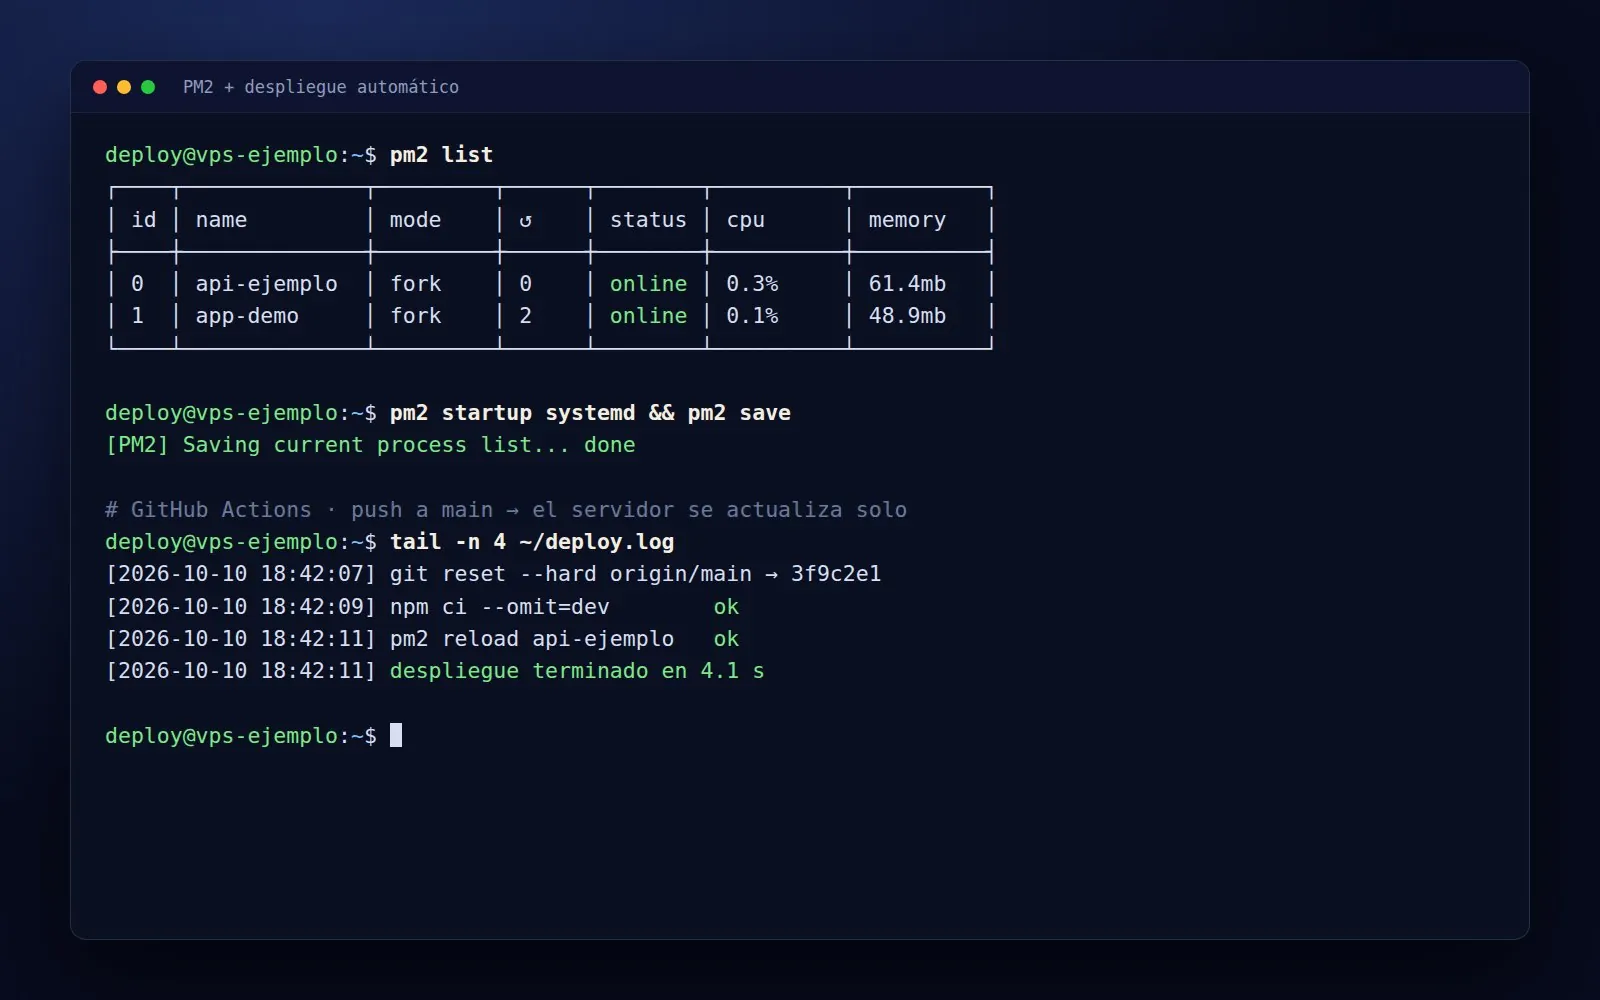Select the 'pm2 list' command text

441,155
